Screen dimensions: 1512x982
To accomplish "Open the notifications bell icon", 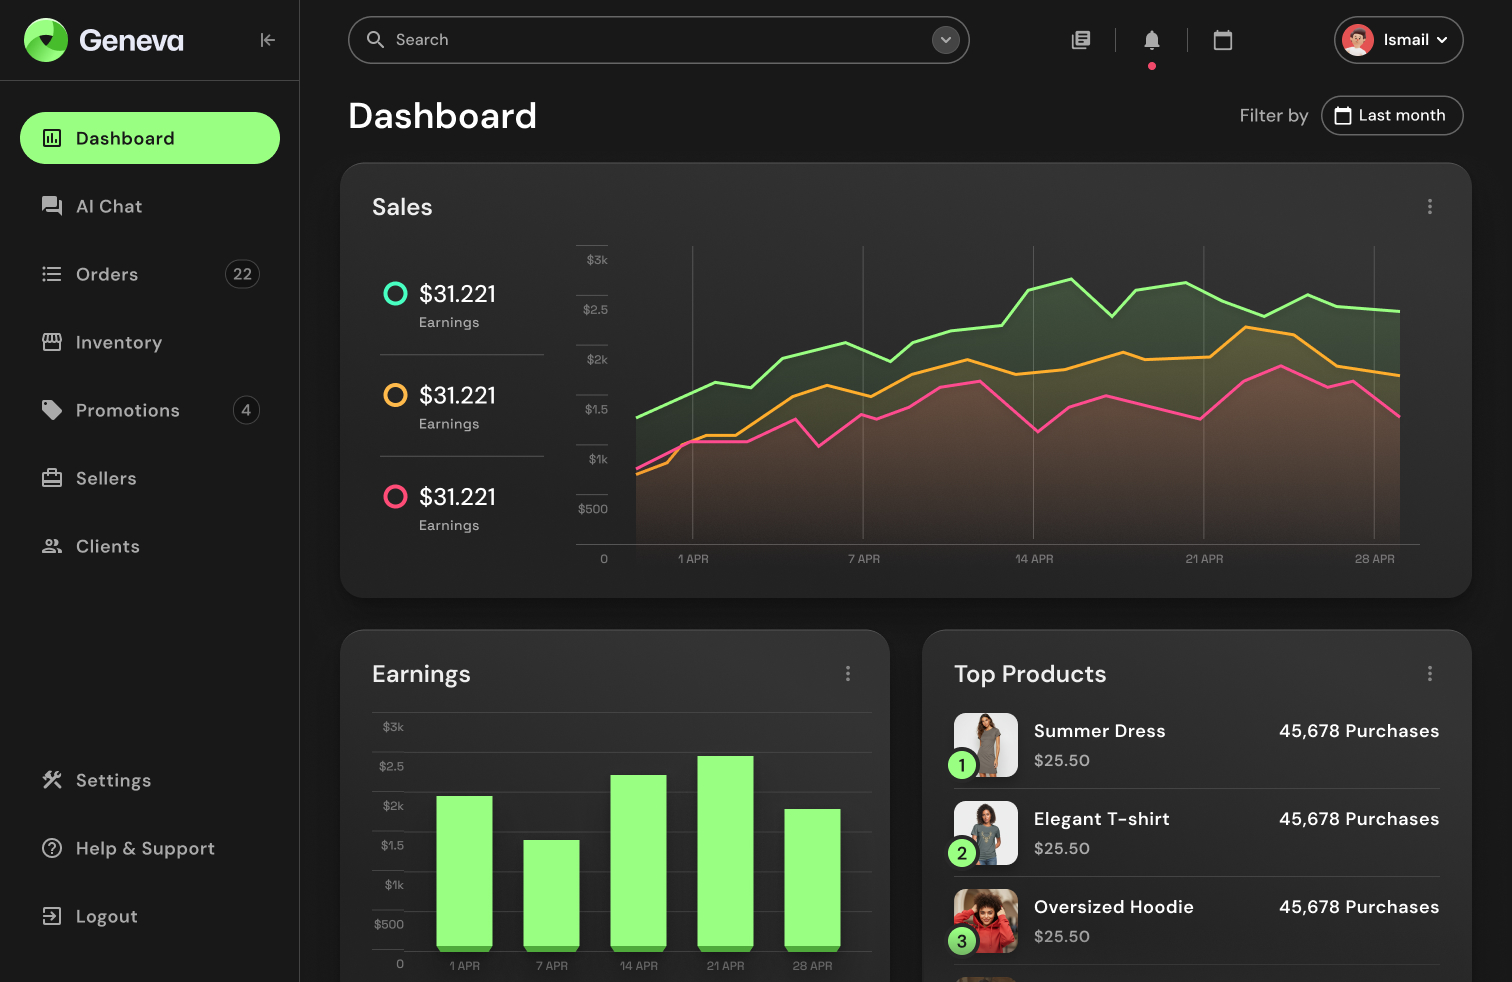I will pyautogui.click(x=1151, y=40).
